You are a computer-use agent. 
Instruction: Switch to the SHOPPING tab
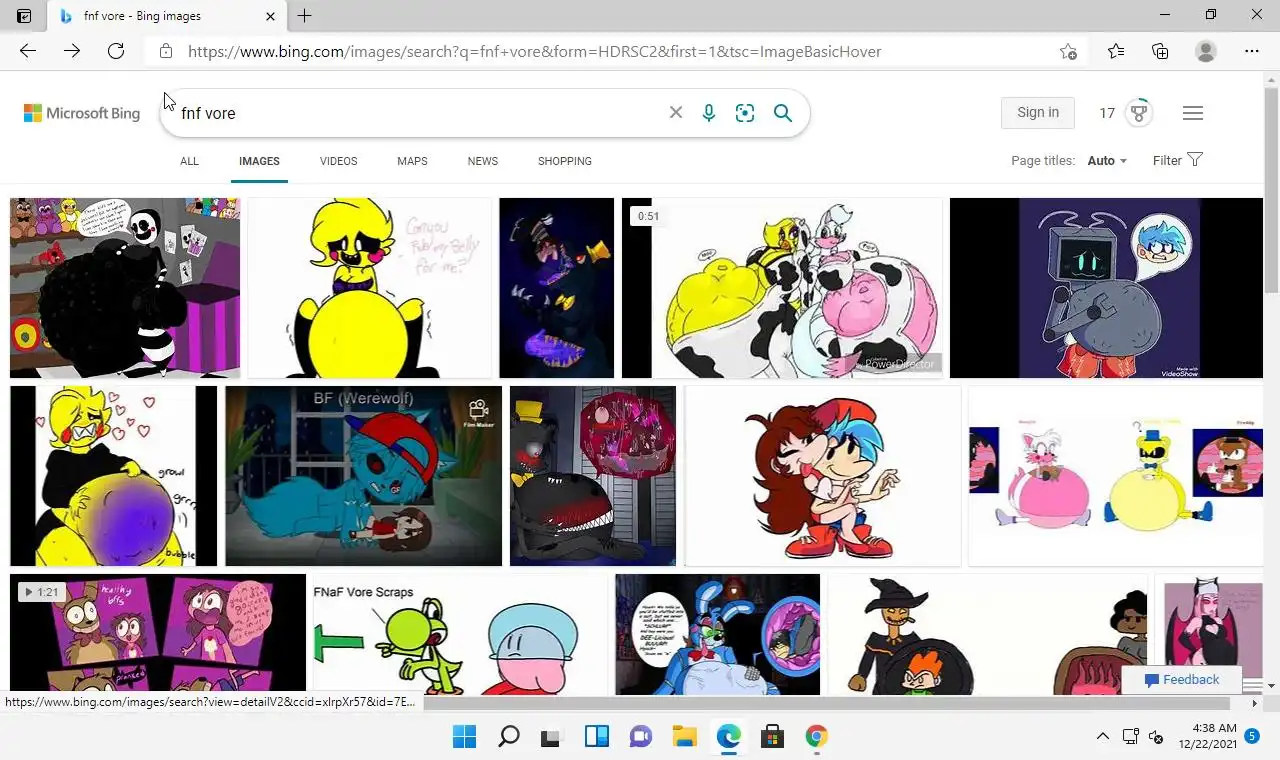click(565, 161)
